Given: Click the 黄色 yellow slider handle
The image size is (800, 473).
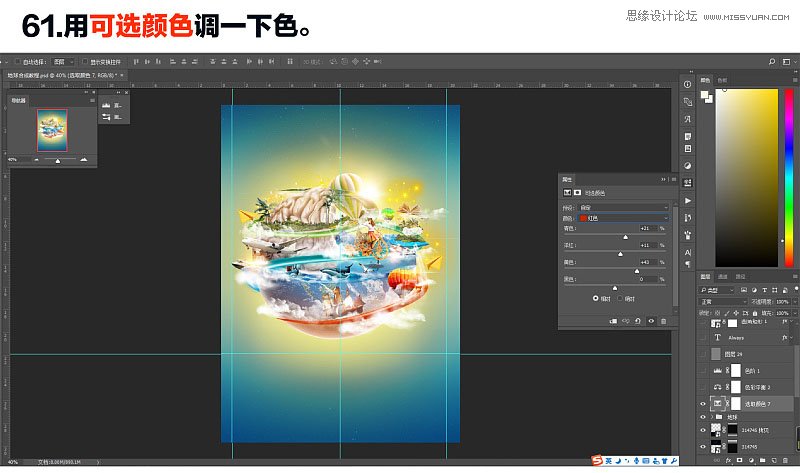Looking at the screenshot, I should point(637,271).
